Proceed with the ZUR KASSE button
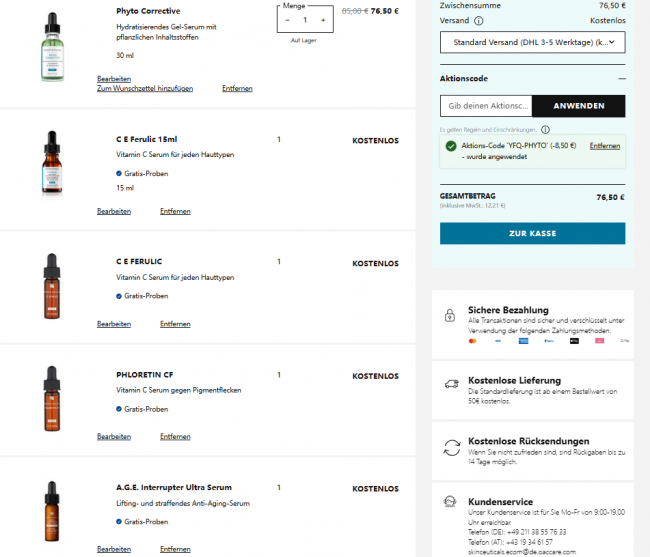The height and width of the screenshot is (557, 650). point(532,233)
